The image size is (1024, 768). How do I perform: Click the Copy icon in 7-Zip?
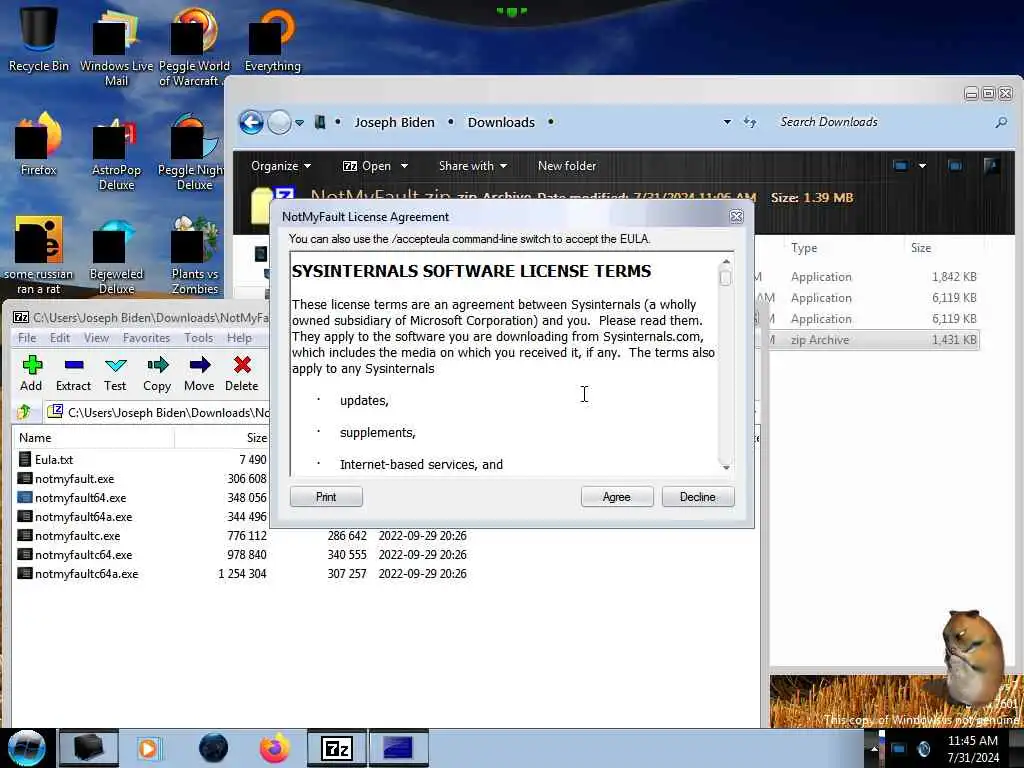point(157,373)
